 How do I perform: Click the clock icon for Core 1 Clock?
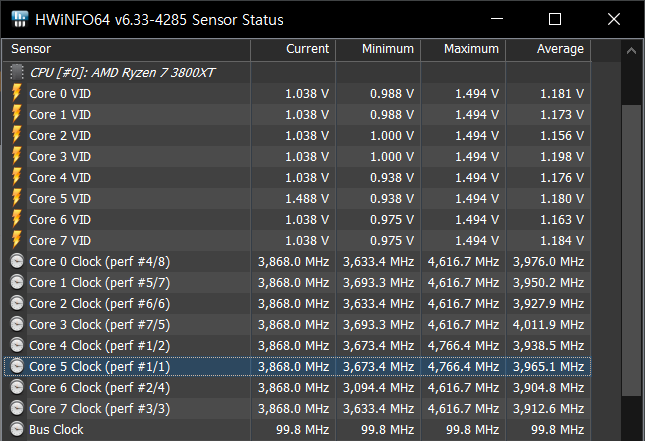tap(17, 282)
